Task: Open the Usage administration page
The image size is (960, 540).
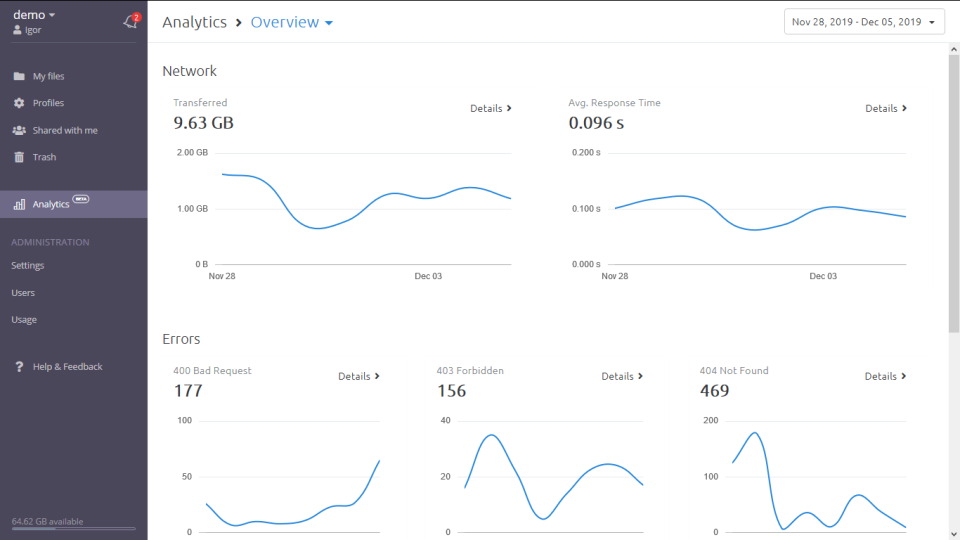Action: pos(24,320)
